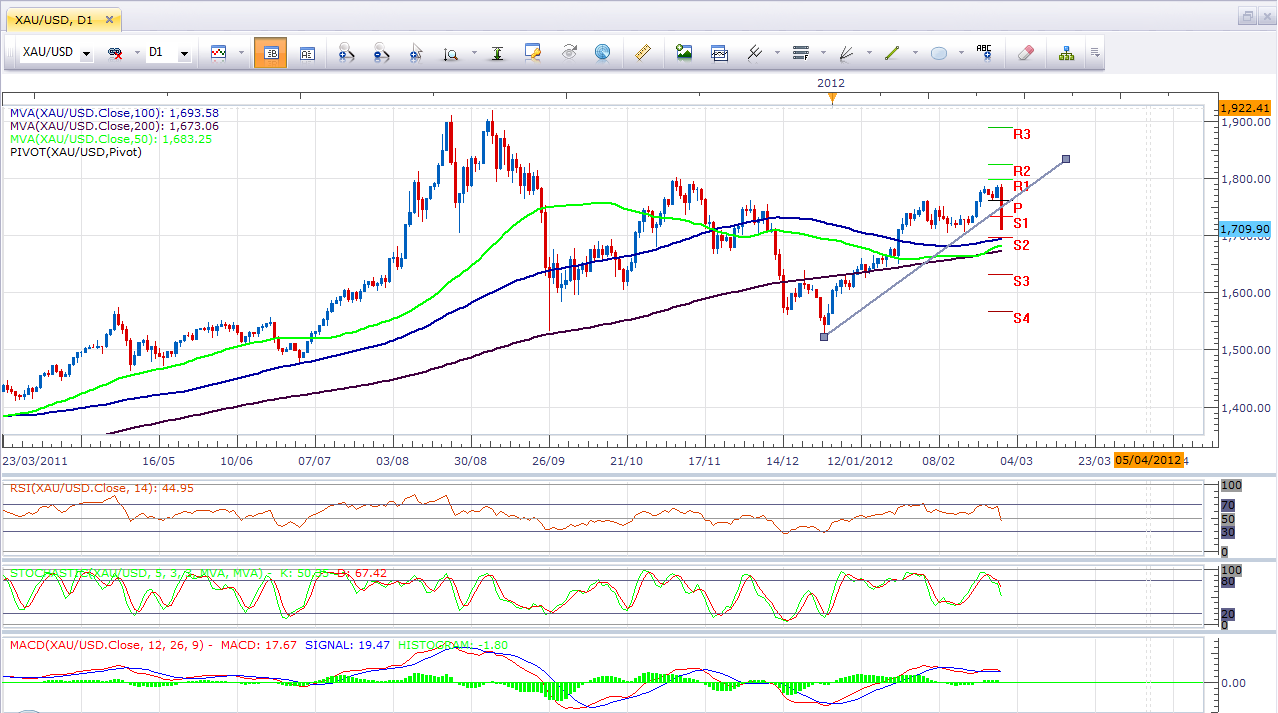
Task: Close the XAU/USD, D1 tab
Action: [x=109, y=19]
